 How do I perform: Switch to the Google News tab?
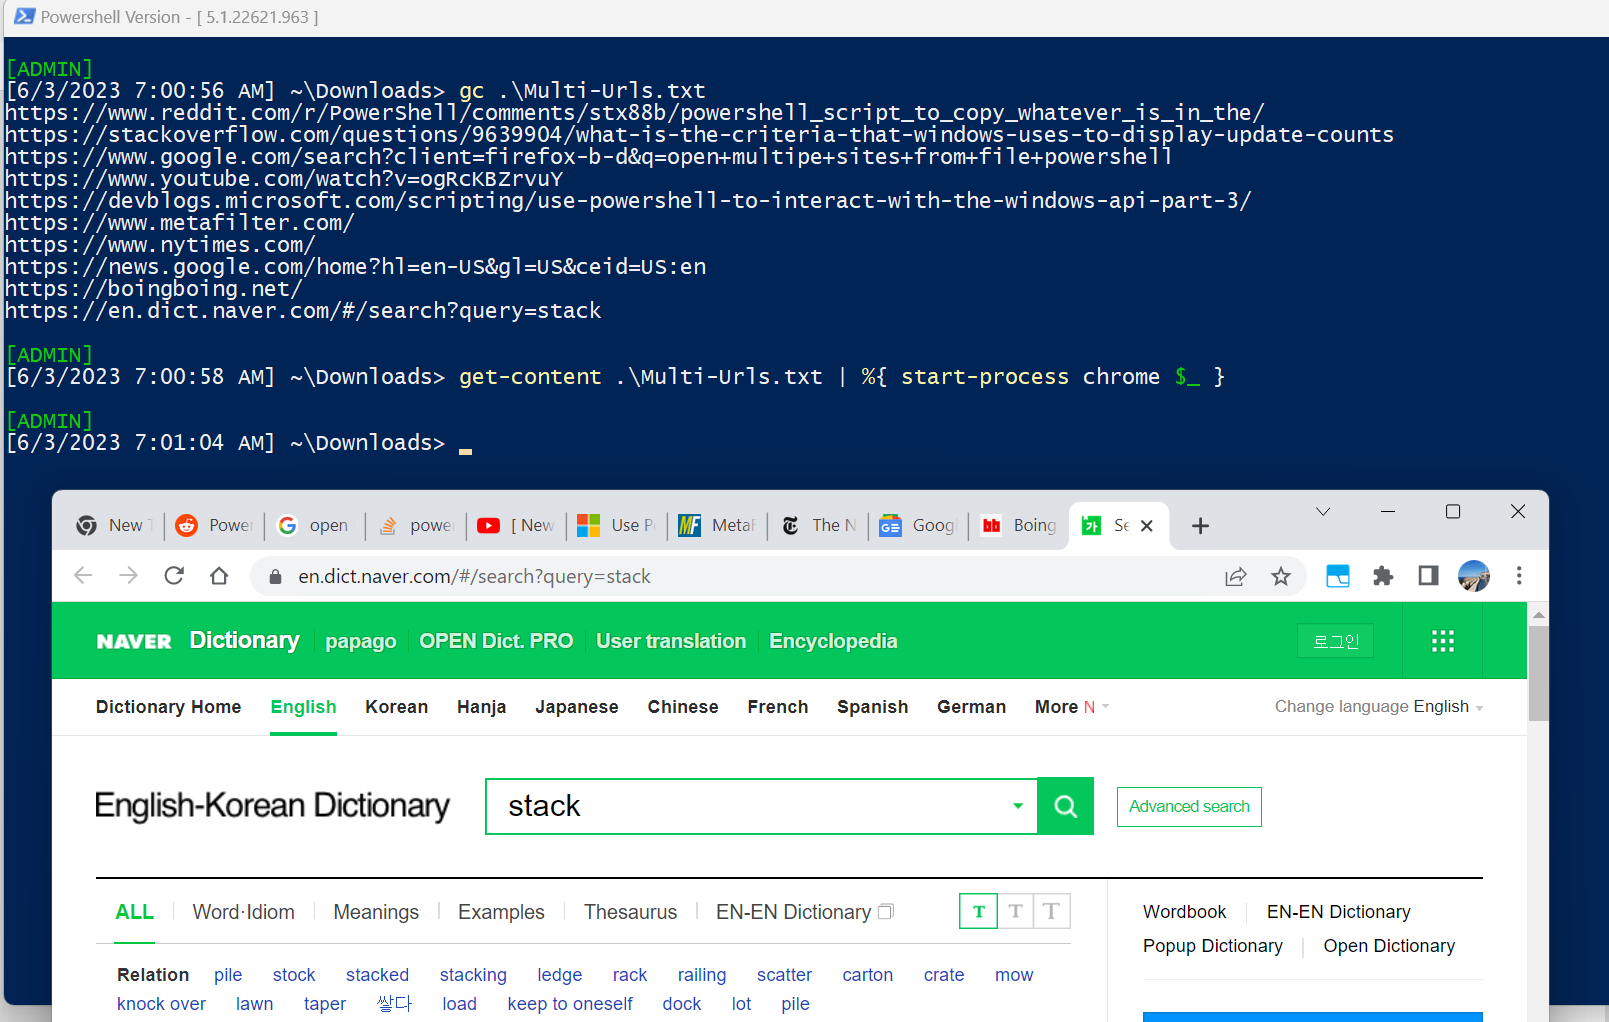tap(918, 526)
